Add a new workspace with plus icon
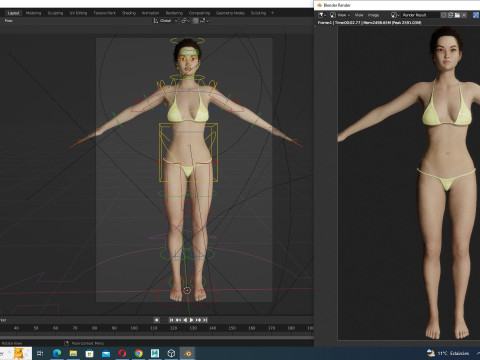Viewport: 480px width, 360px height. pyautogui.click(x=272, y=13)
